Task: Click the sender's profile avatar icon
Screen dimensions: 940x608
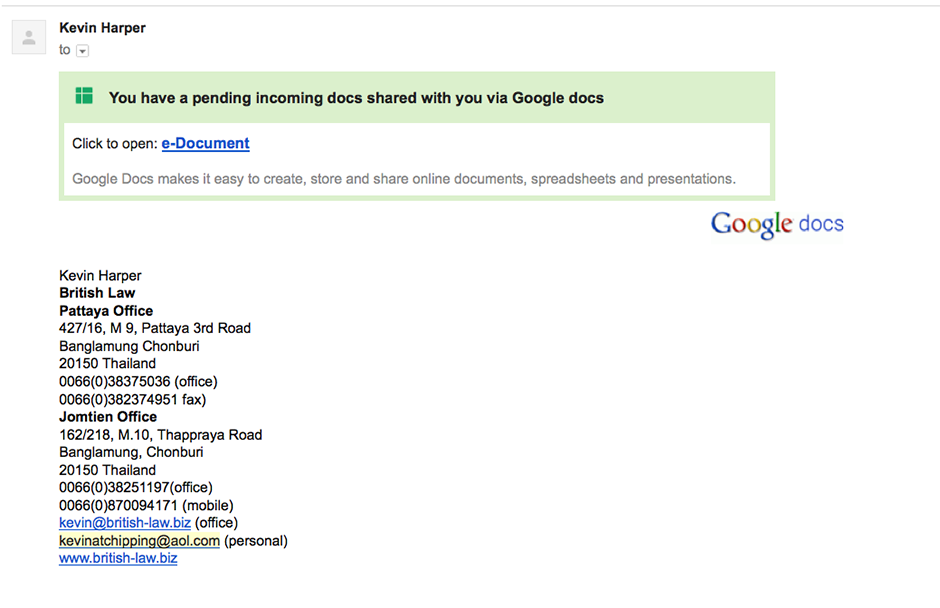Action: pos(29,38)
